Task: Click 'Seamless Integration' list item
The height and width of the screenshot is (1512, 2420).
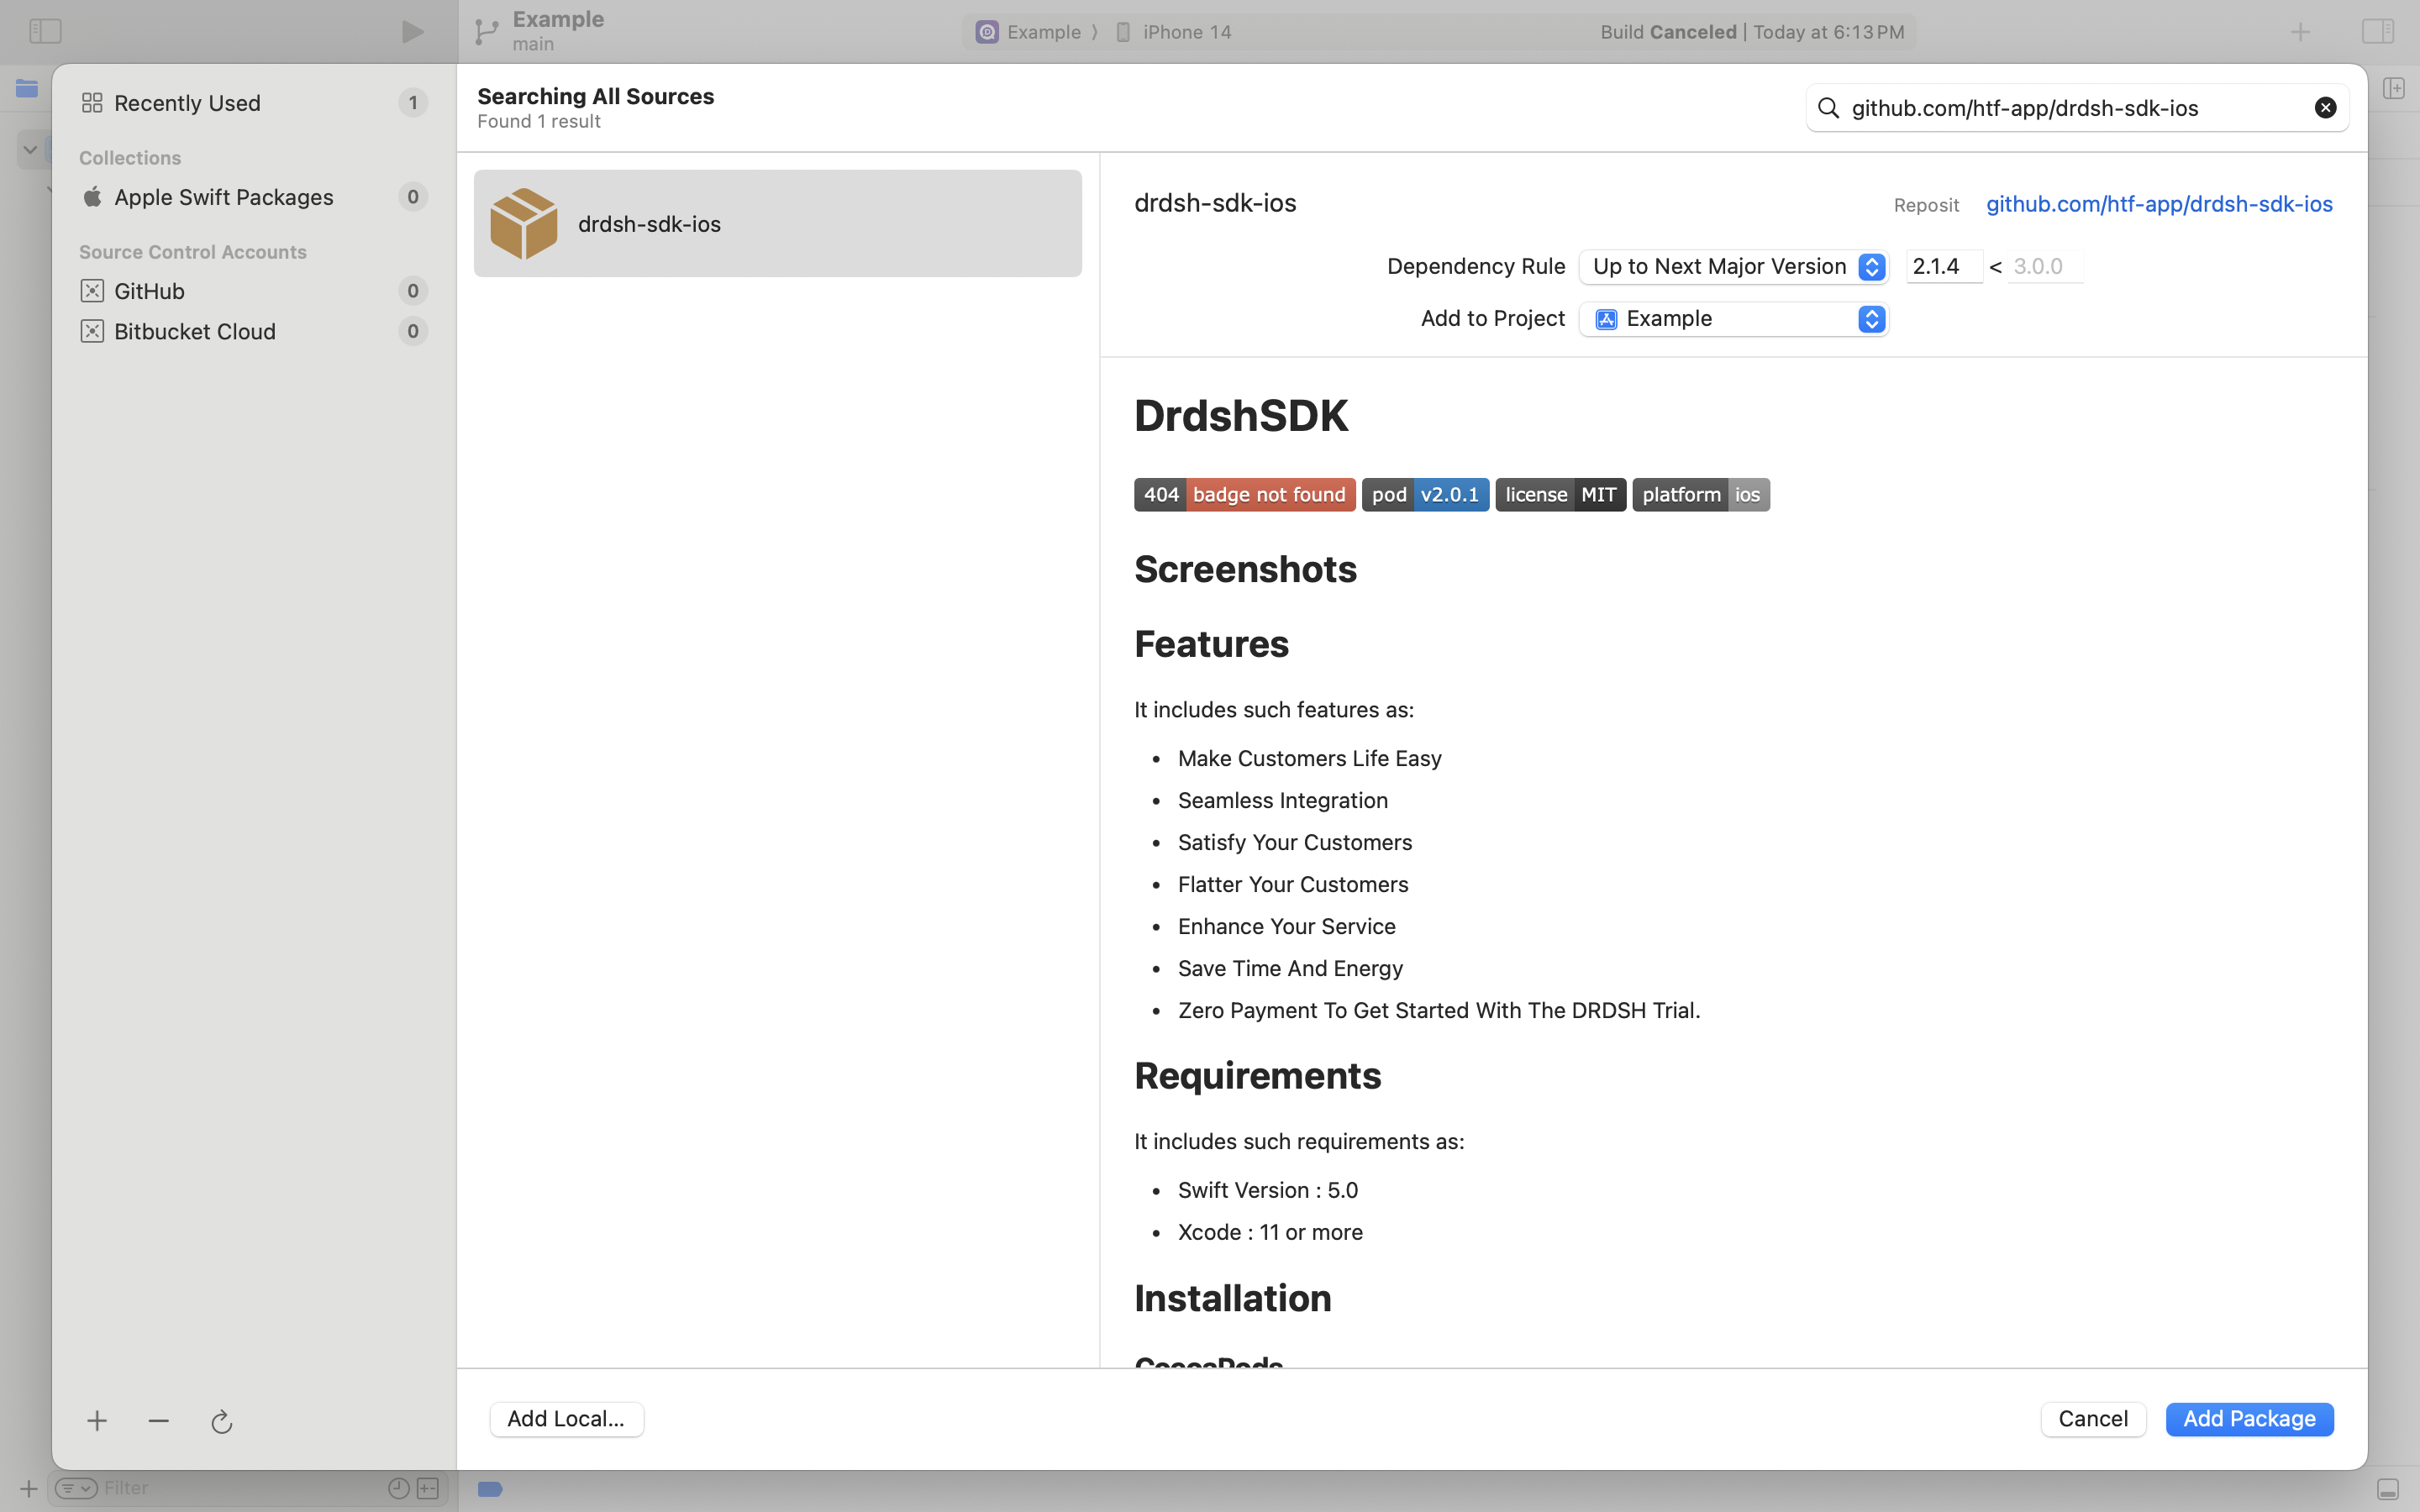Action: (x=1283, y=800)
